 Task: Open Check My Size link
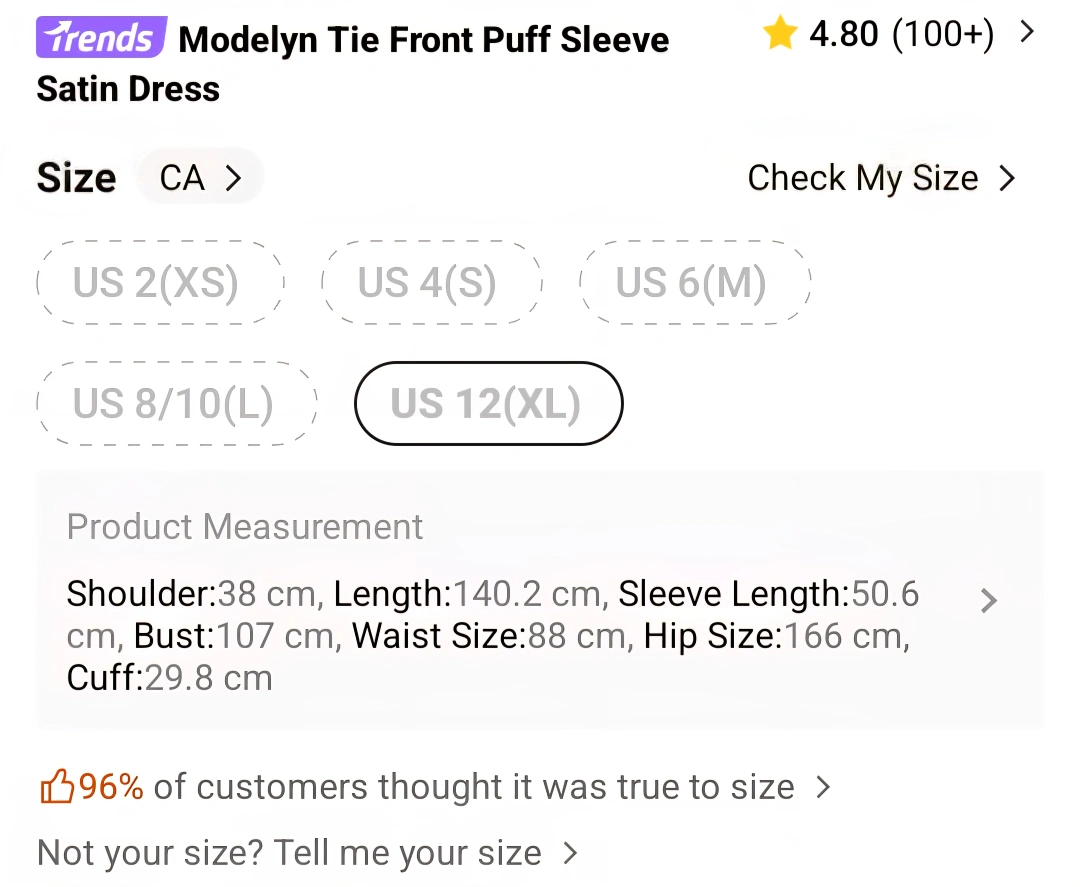pyautogui.click(x=862, y=179)
